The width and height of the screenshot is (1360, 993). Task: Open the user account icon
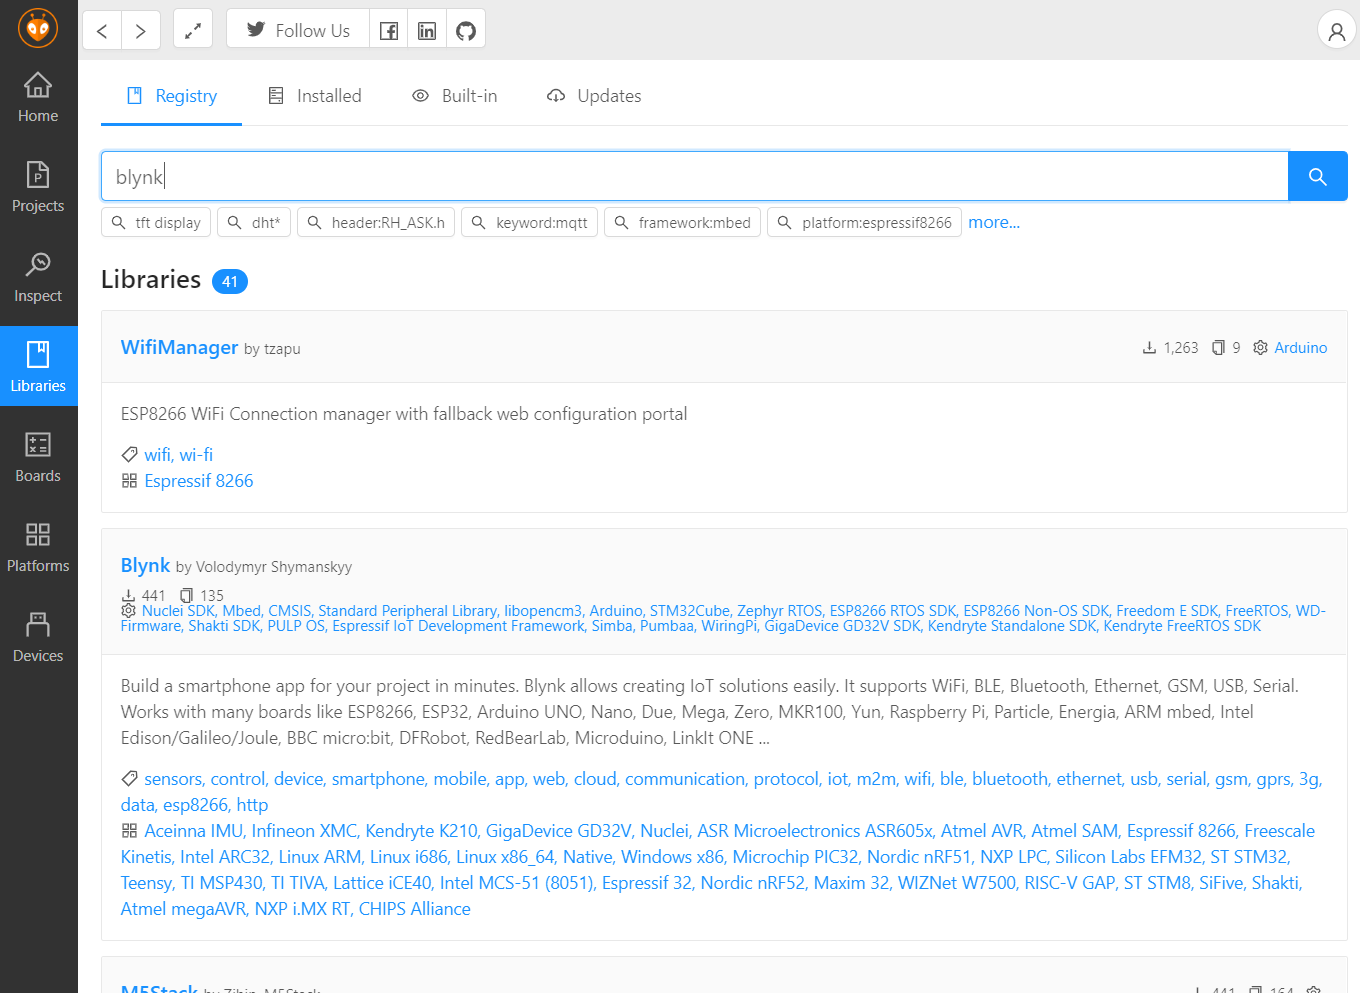(1336, 30)
